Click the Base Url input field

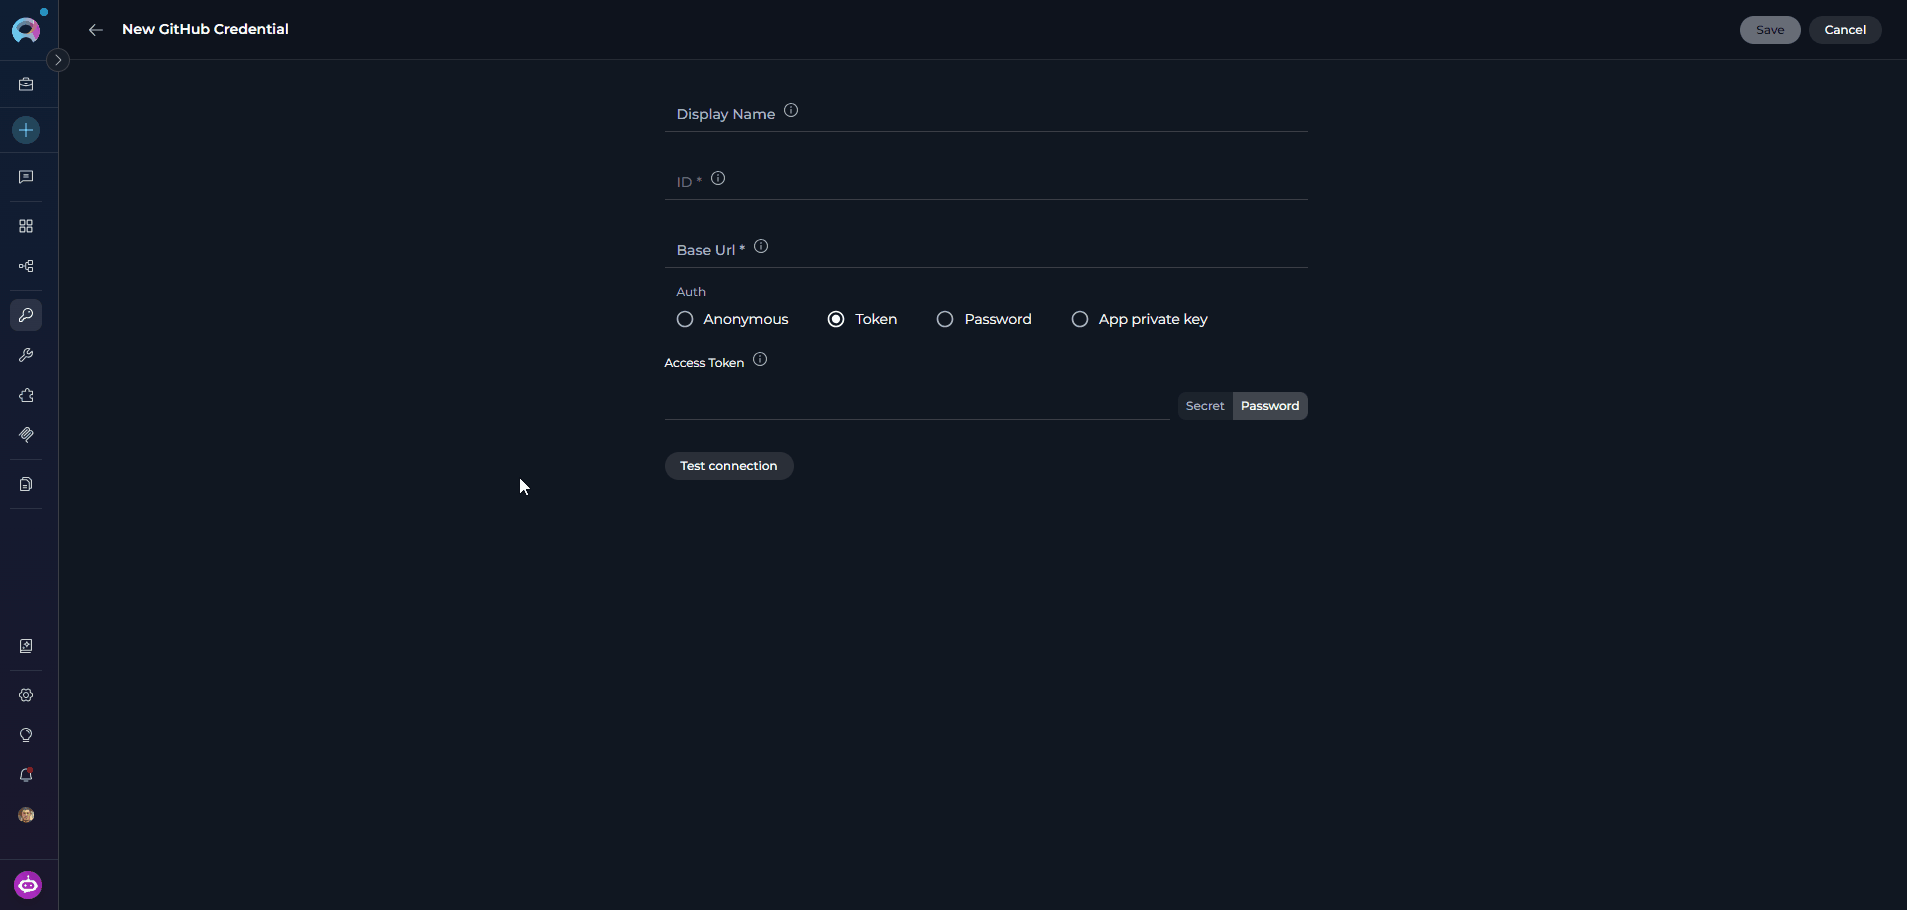pyautogui.click(x=986, y=249)
